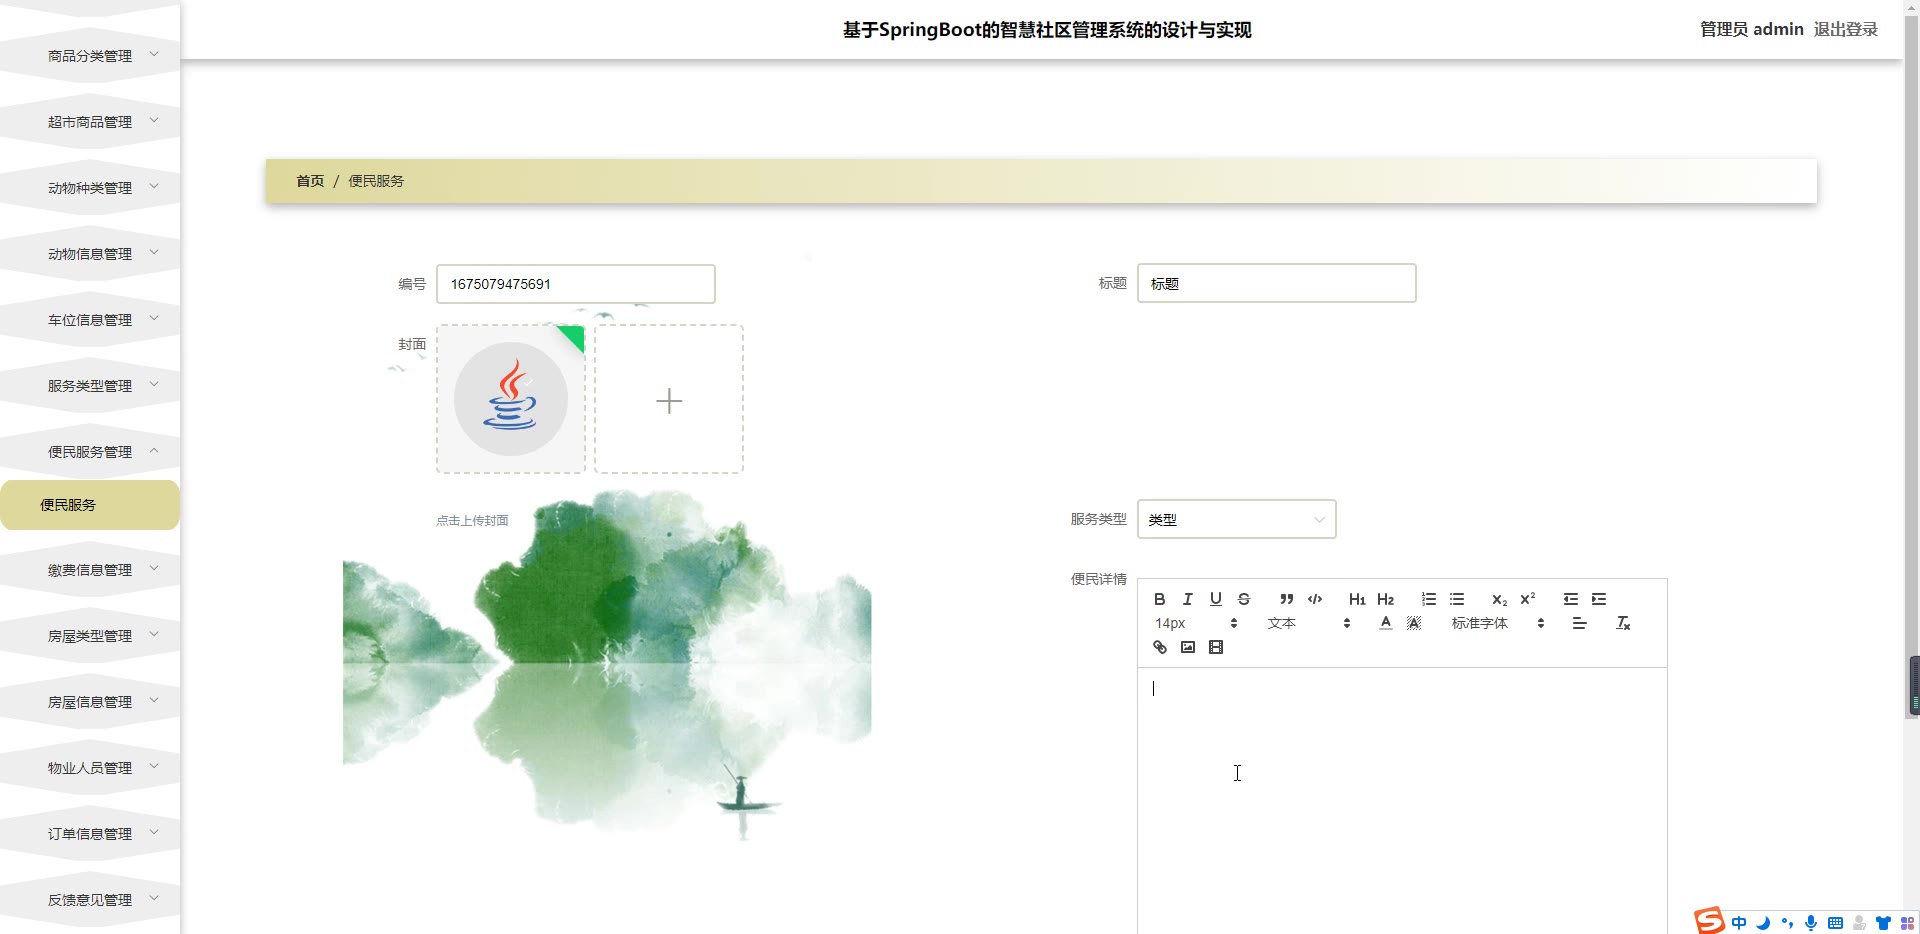
Task: Expand 反馈意见管理 menu
Action: click(x=90, y=900)
